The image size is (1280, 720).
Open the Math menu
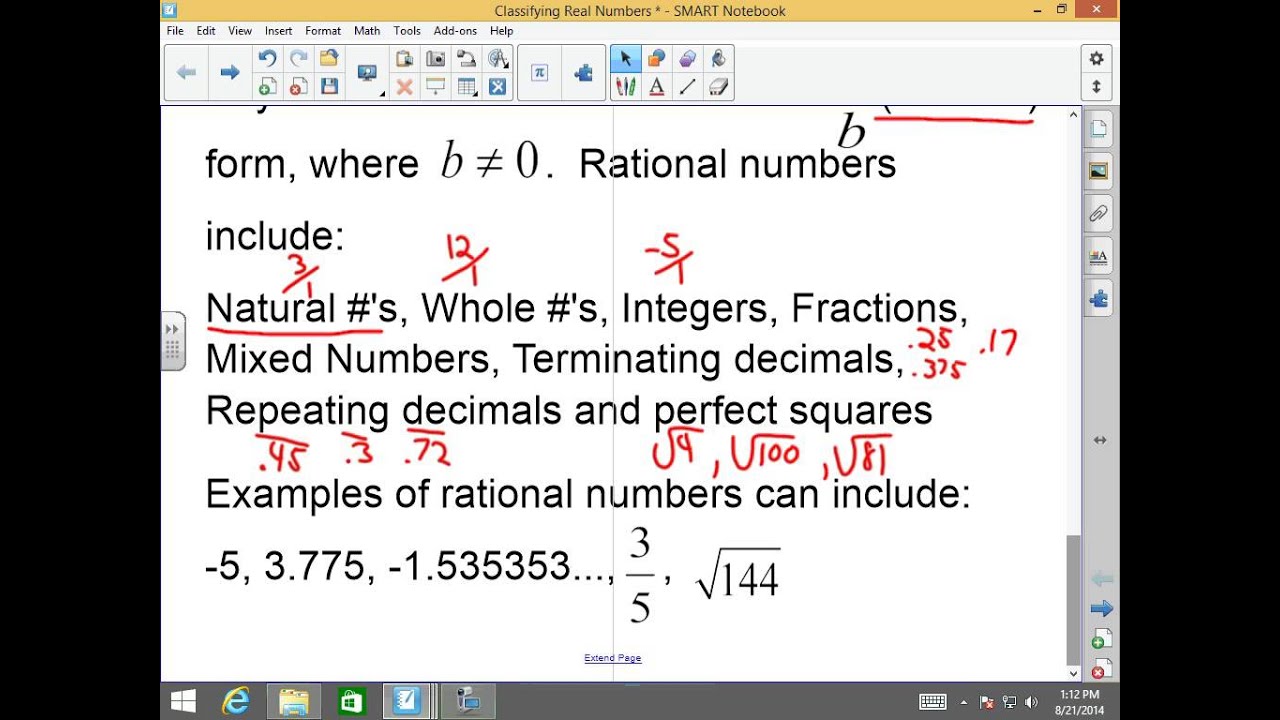tap(367, 31)
